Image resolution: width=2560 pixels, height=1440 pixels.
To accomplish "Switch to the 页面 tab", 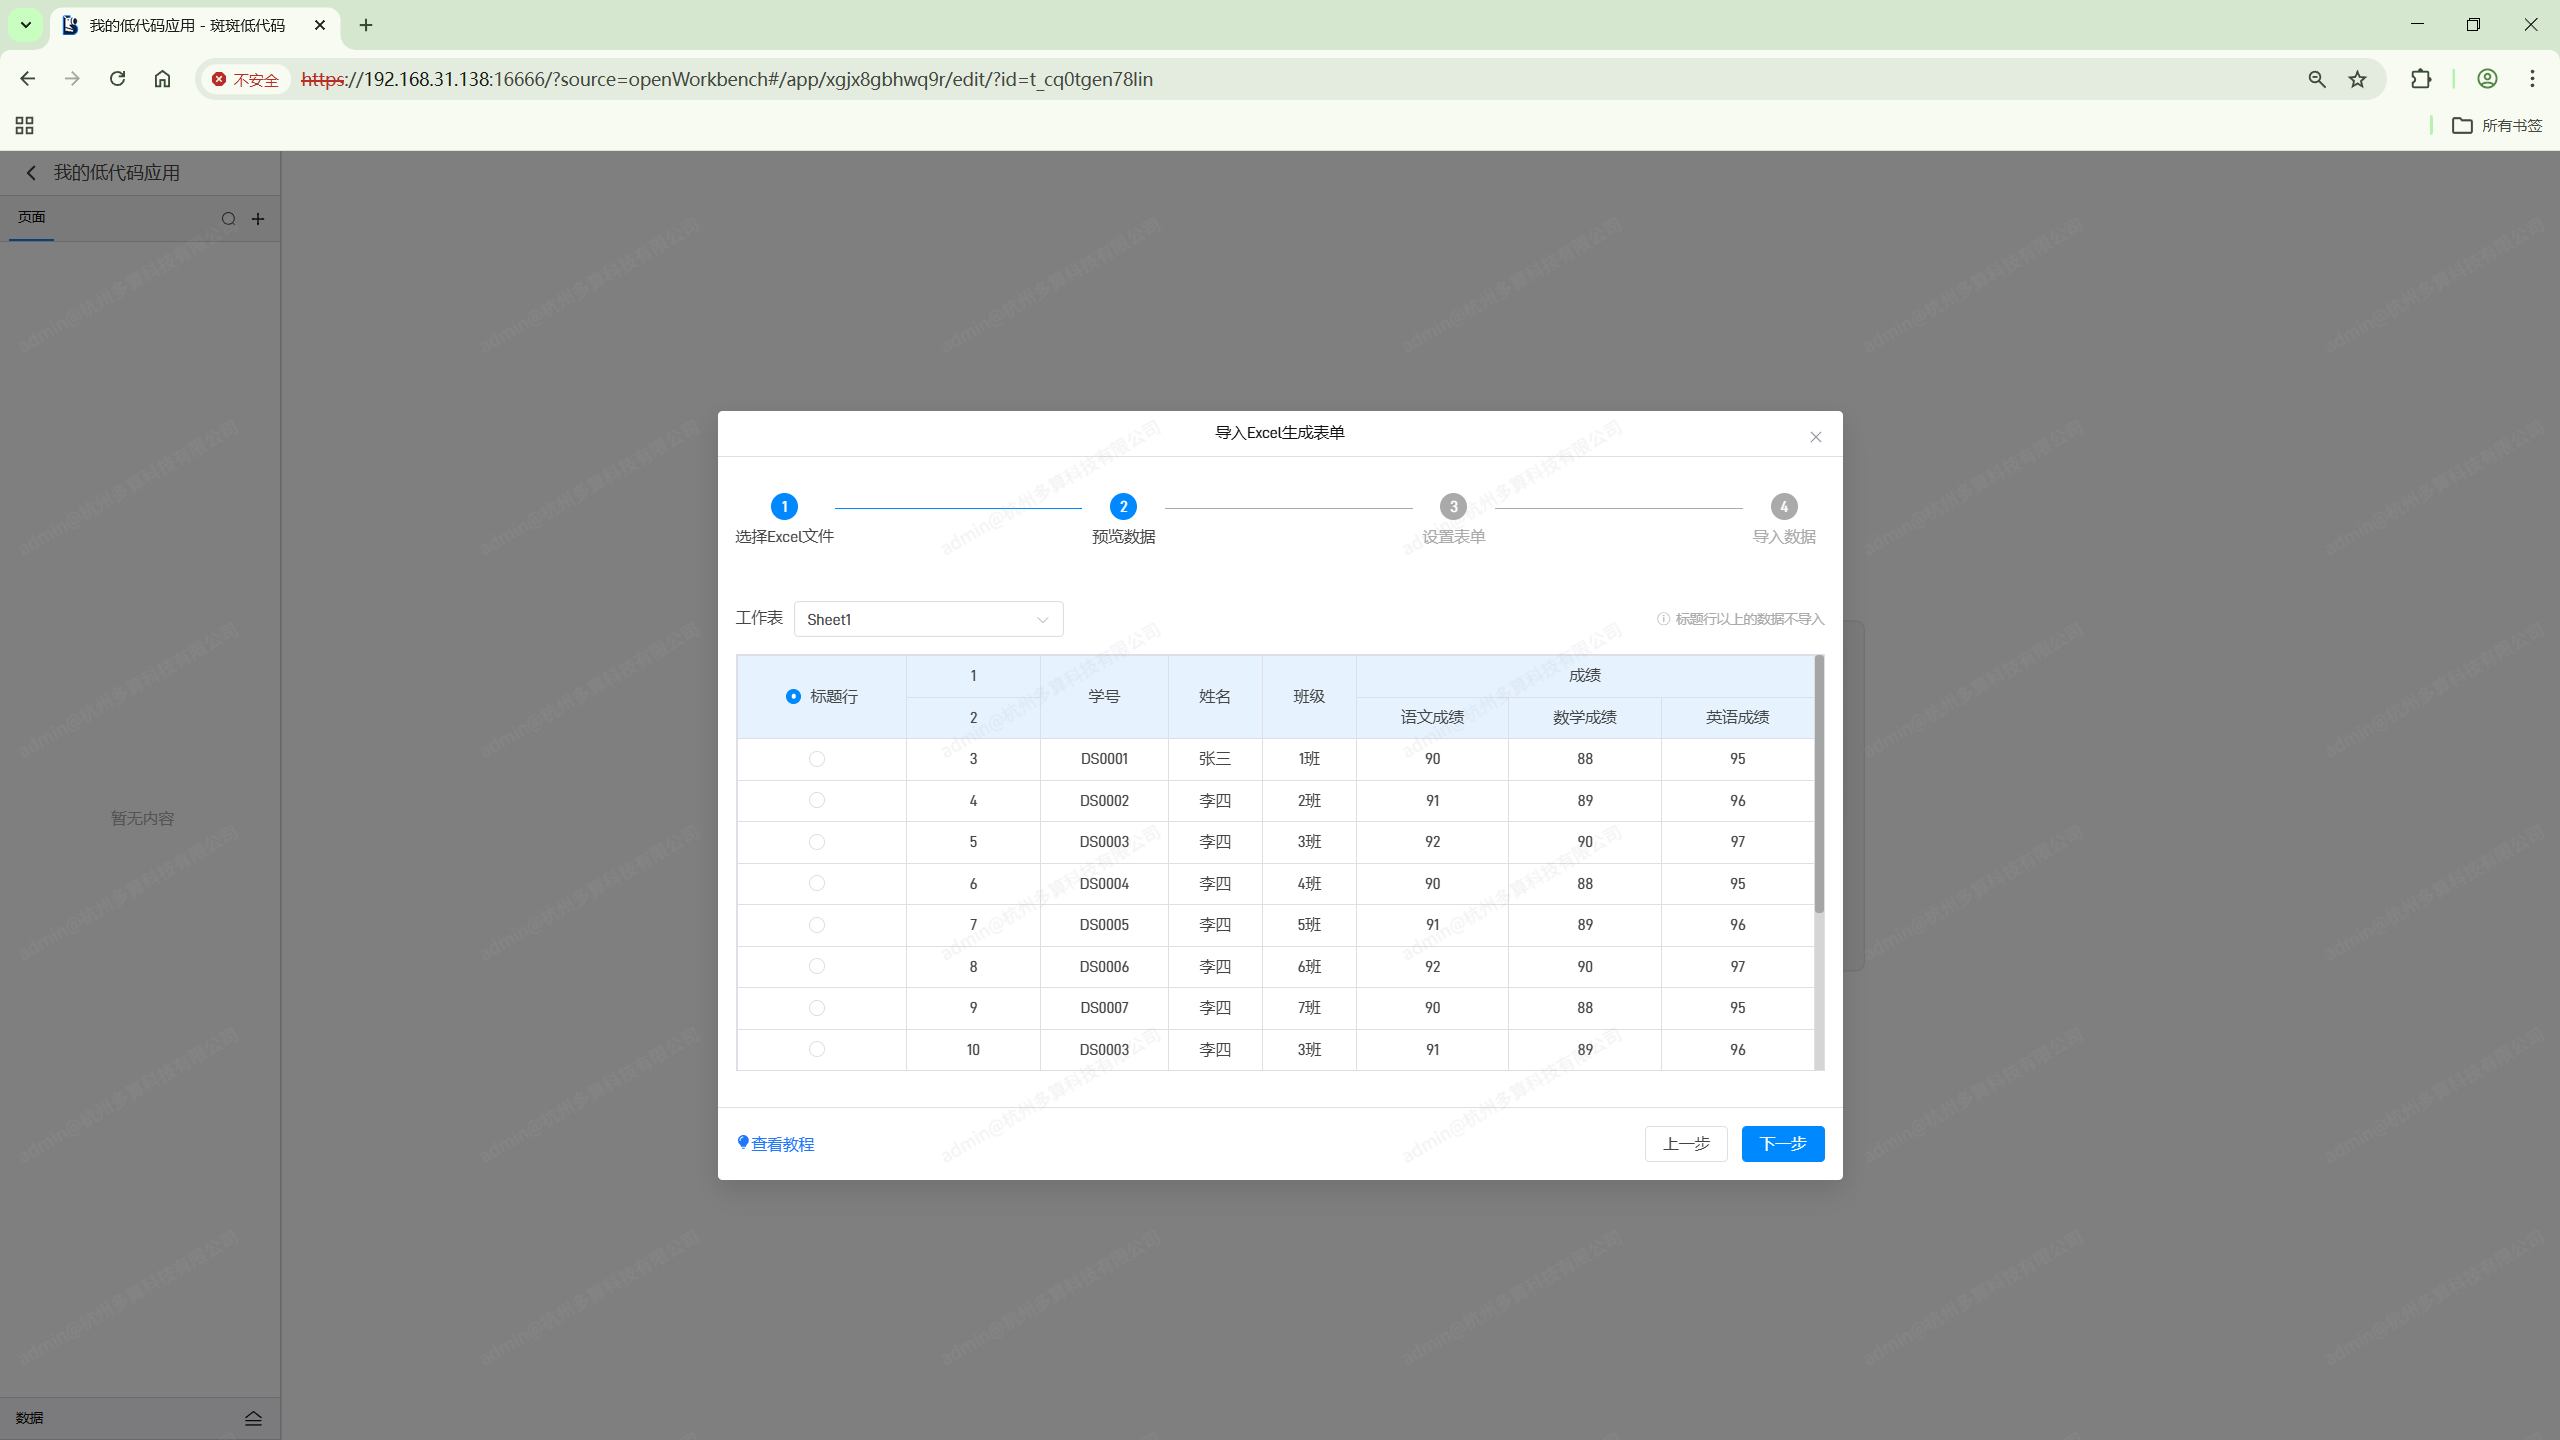I will coord(32,217).
